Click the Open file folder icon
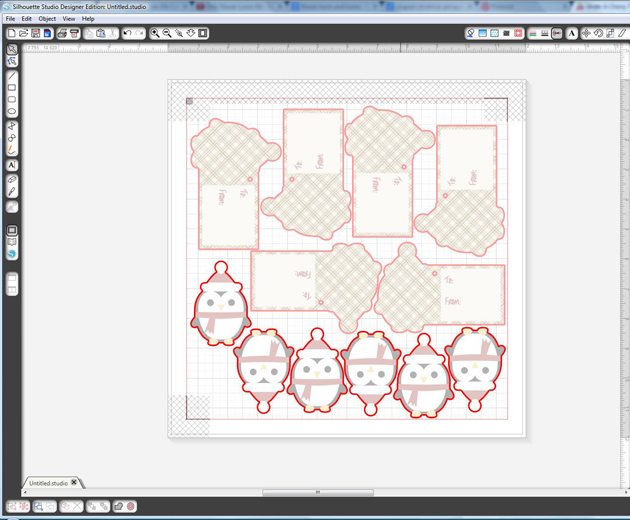This screenshot has width=630, height=520. [x=23, y=33]
